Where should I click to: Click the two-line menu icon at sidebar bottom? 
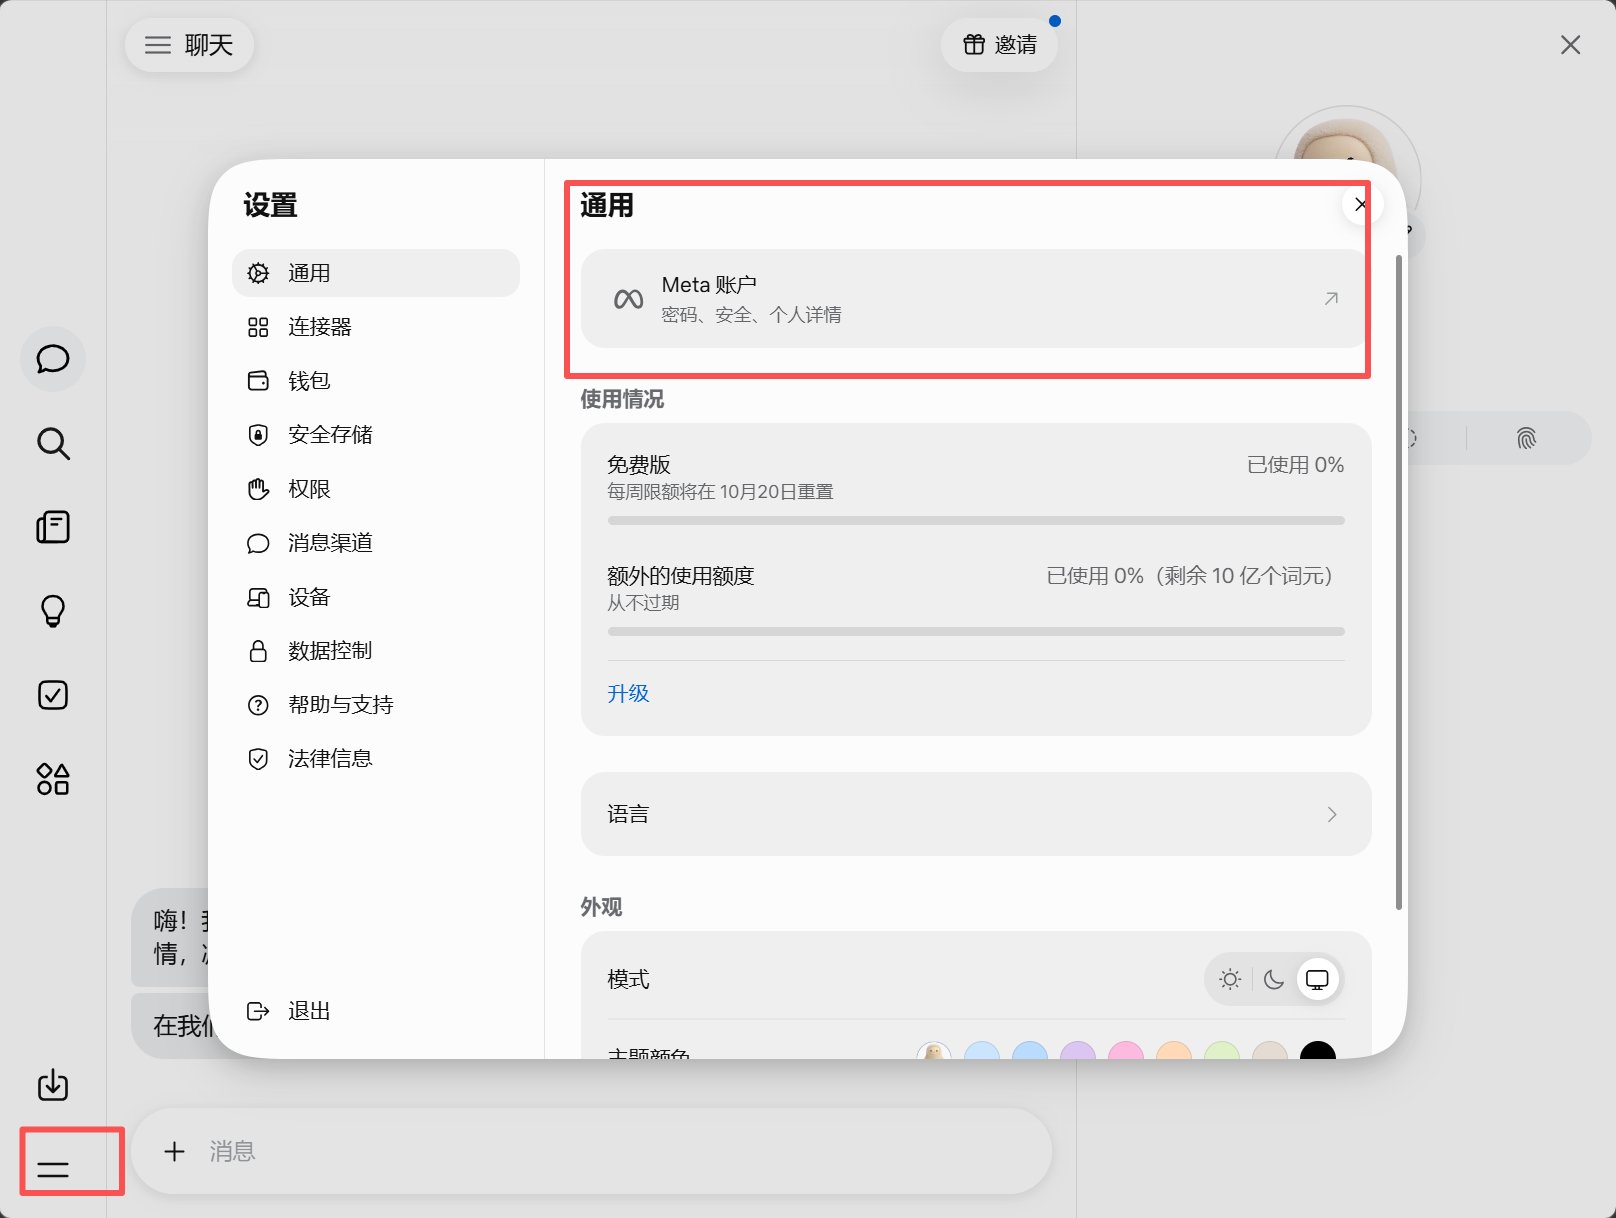coord(53,1168)
